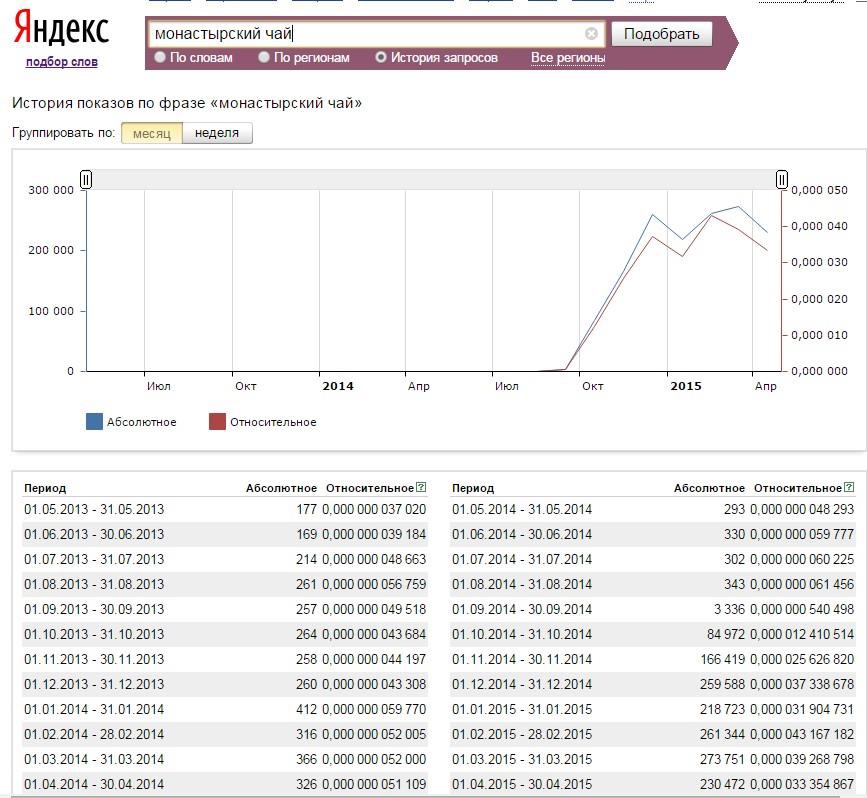Click the Абсолютное legend label
The image size is (867, 798).
pos(142,422)
